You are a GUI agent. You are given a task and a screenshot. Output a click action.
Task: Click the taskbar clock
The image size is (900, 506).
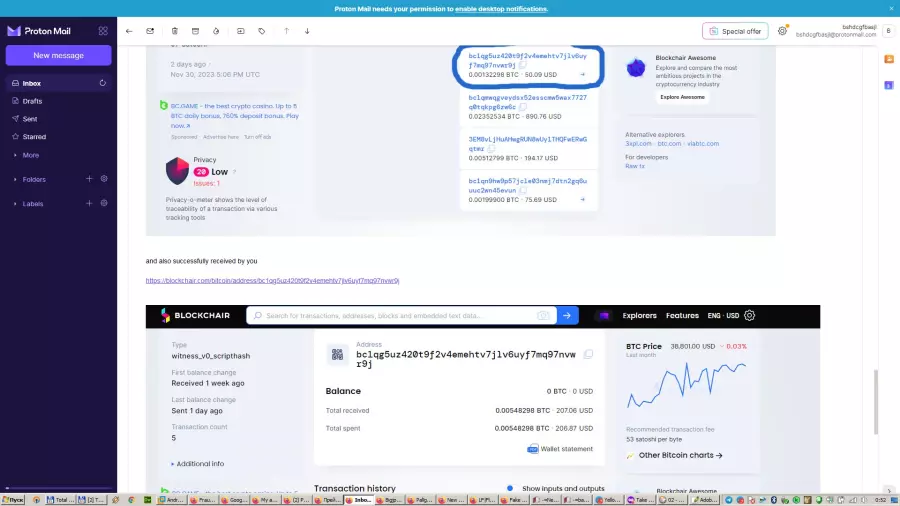point(880,500)
